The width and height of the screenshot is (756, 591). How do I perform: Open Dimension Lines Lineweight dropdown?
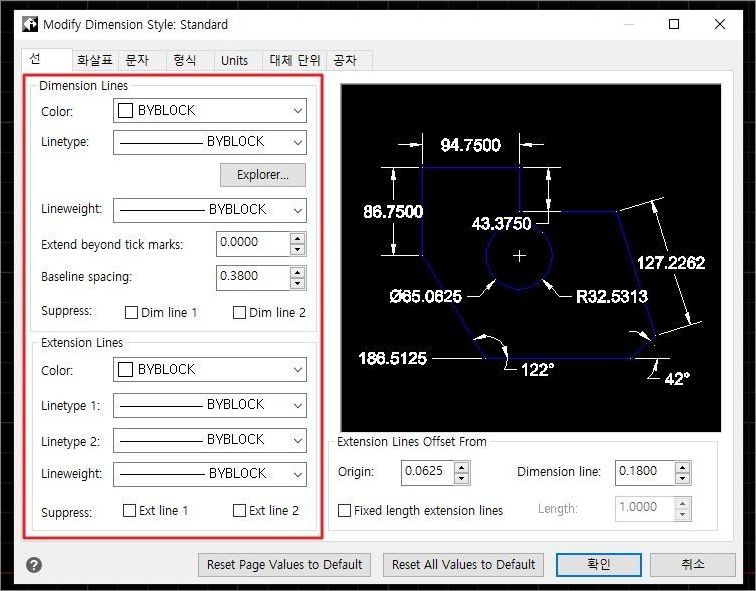point(210,210)
